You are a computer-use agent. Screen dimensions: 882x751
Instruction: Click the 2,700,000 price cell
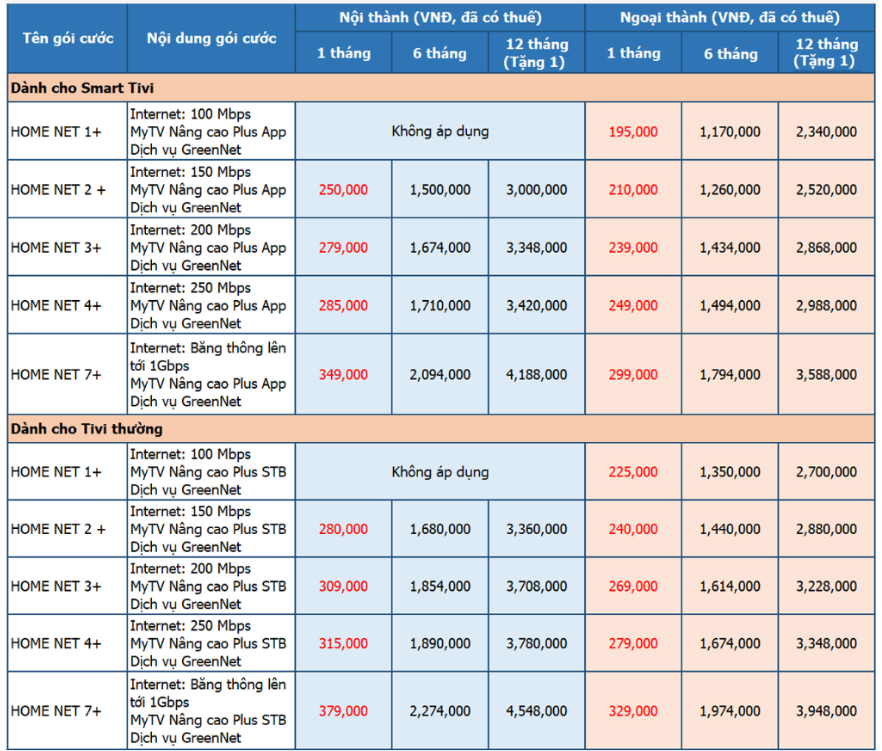click(826, 472)
